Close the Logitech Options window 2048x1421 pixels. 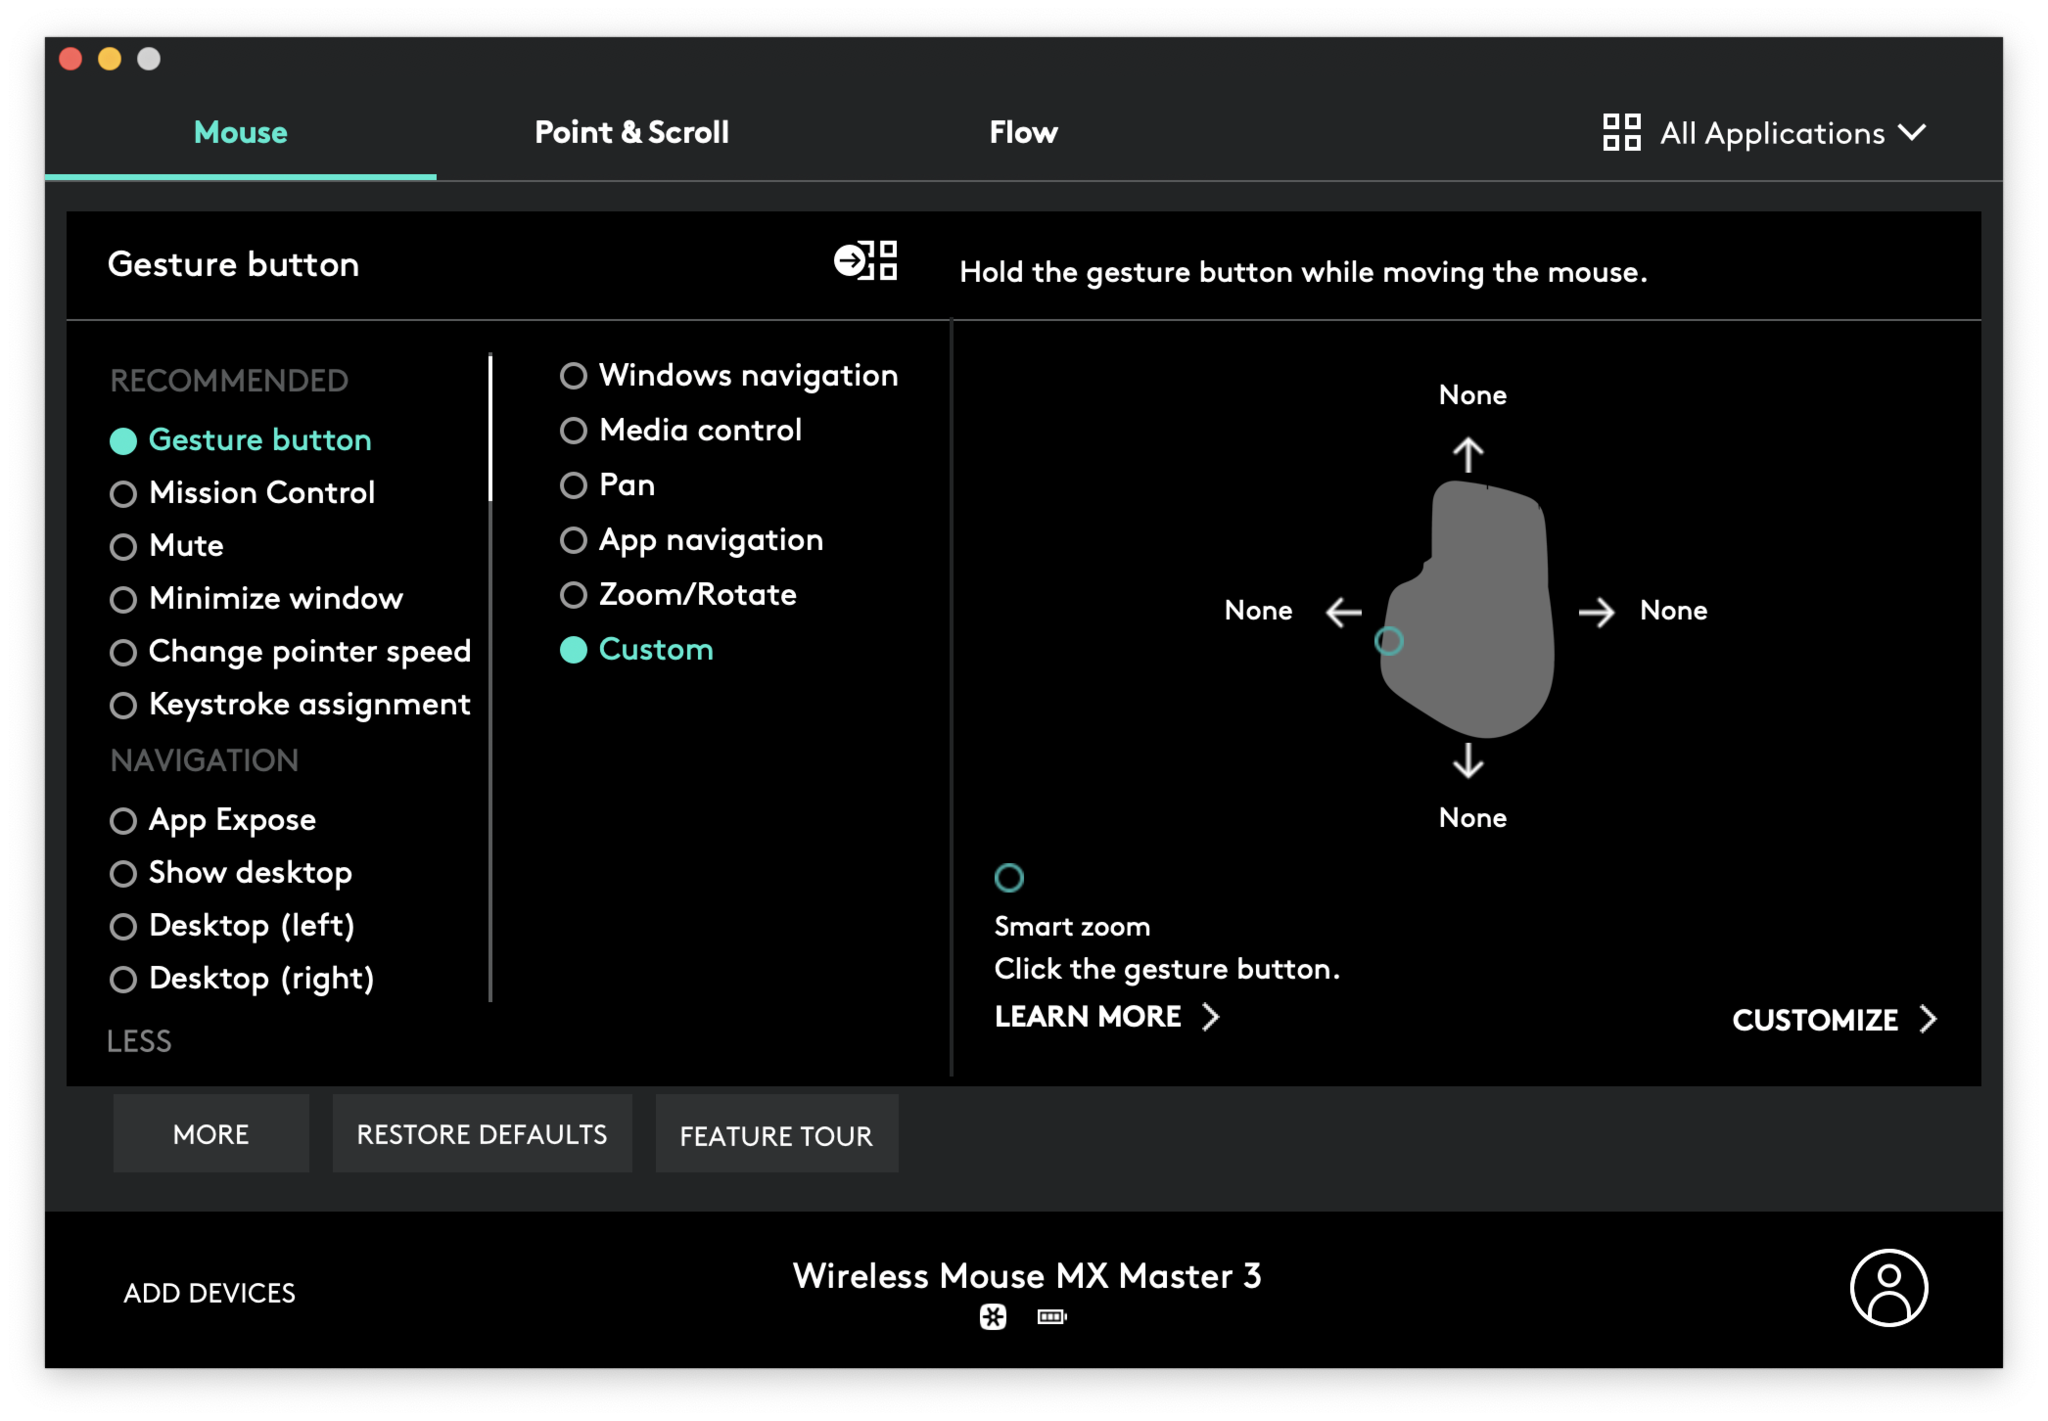click(71, 59)
